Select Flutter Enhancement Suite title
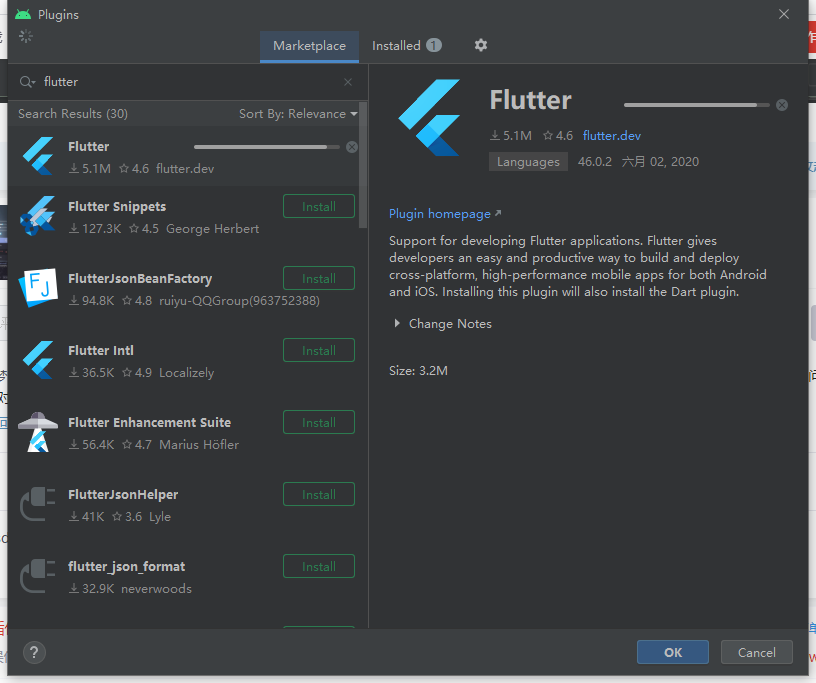The image size is (816, 683). click(x=149, y=423)
